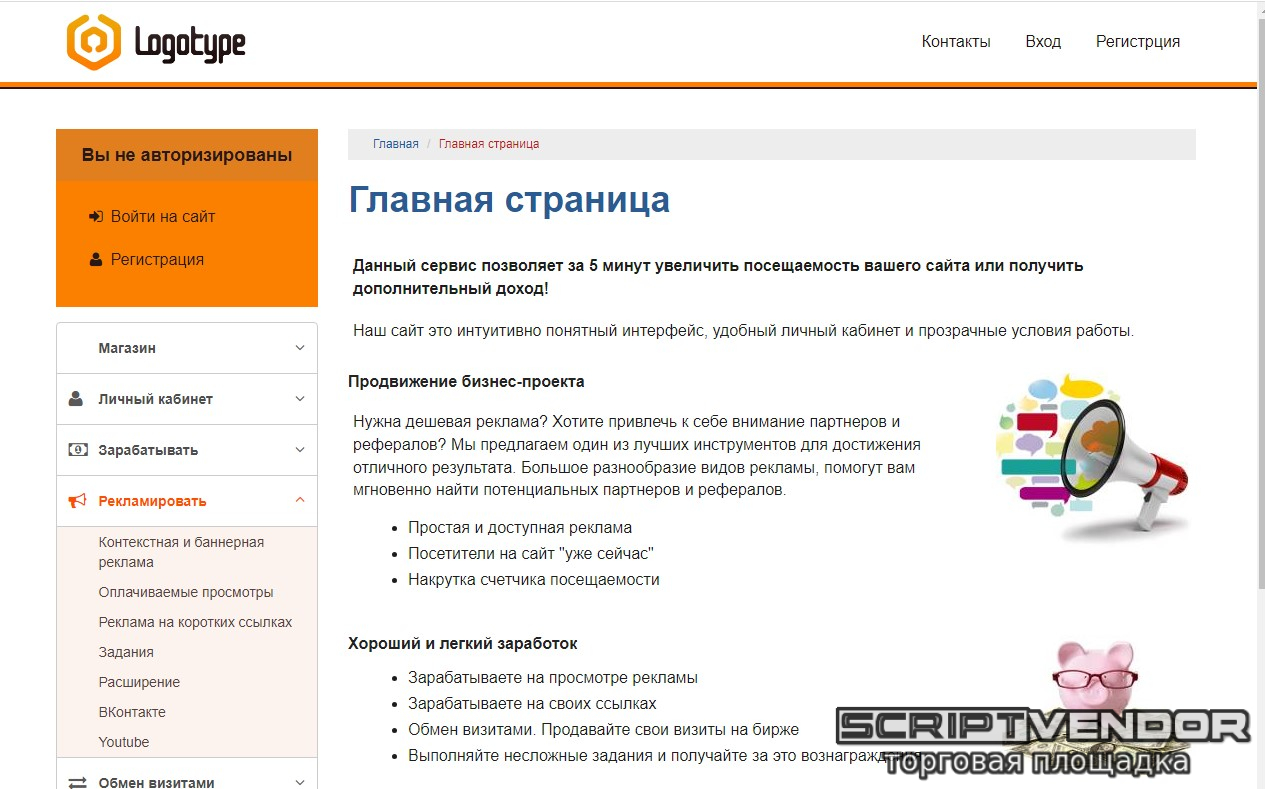Select the Рекламировать sidebar item

click(x=187, y=501)
